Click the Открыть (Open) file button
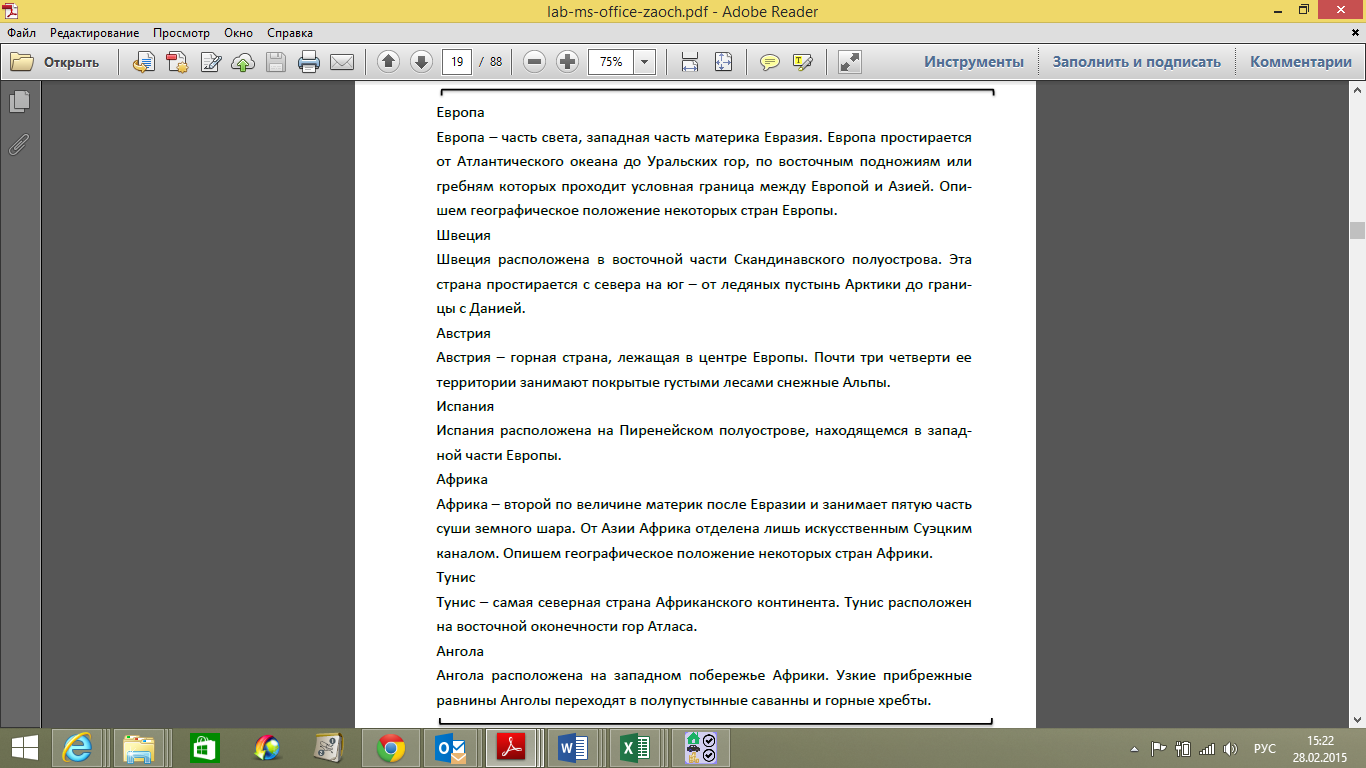 (x=56, y=62)
